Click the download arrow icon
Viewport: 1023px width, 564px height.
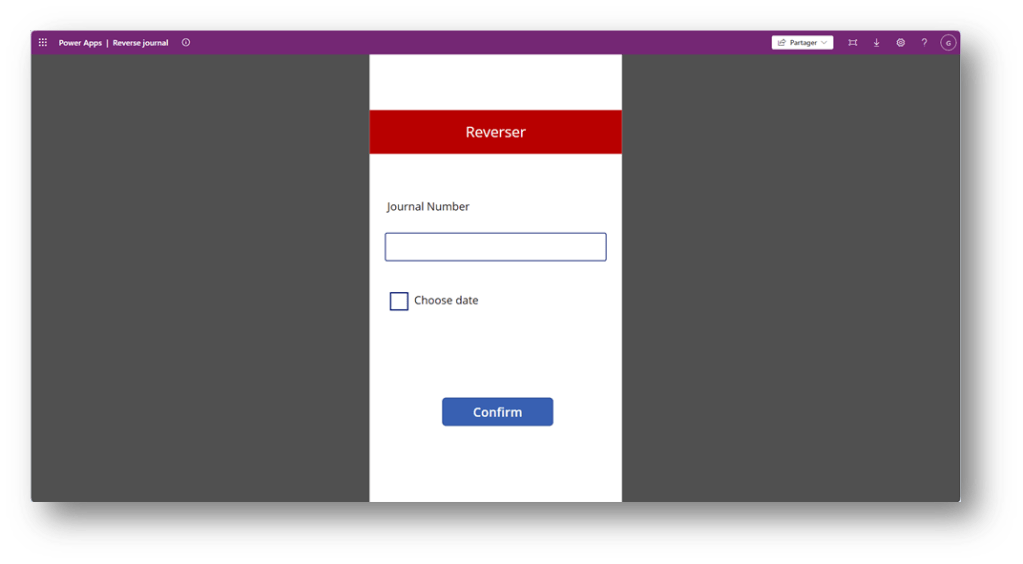[876, 43]
